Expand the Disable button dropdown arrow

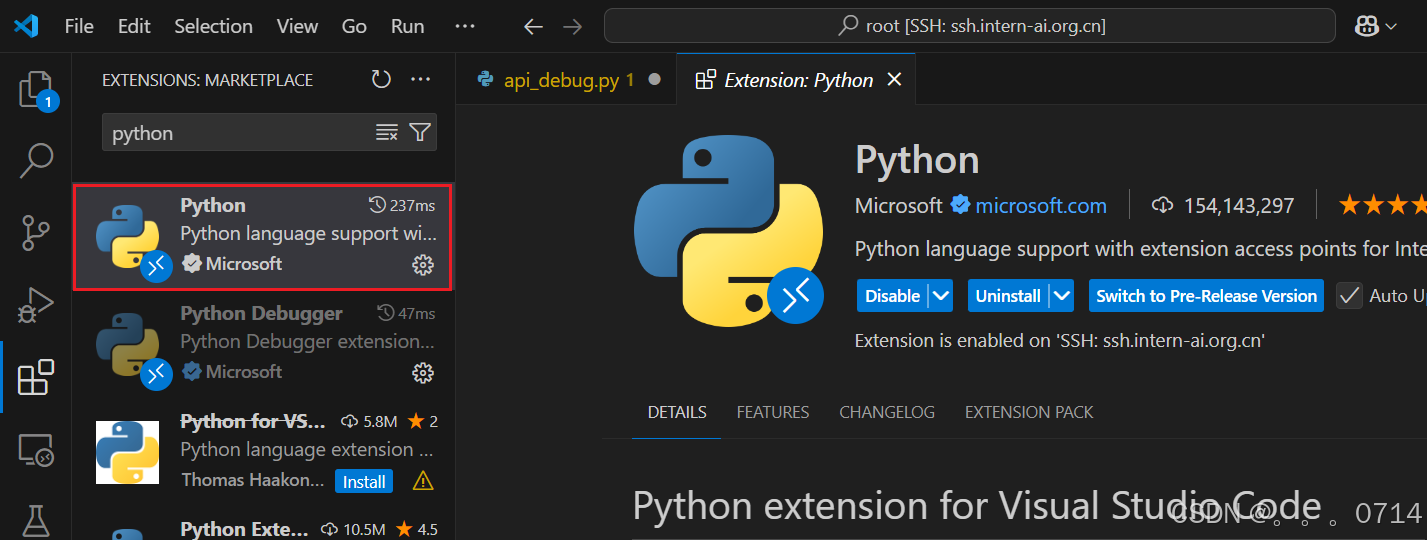tap(940, 296)
